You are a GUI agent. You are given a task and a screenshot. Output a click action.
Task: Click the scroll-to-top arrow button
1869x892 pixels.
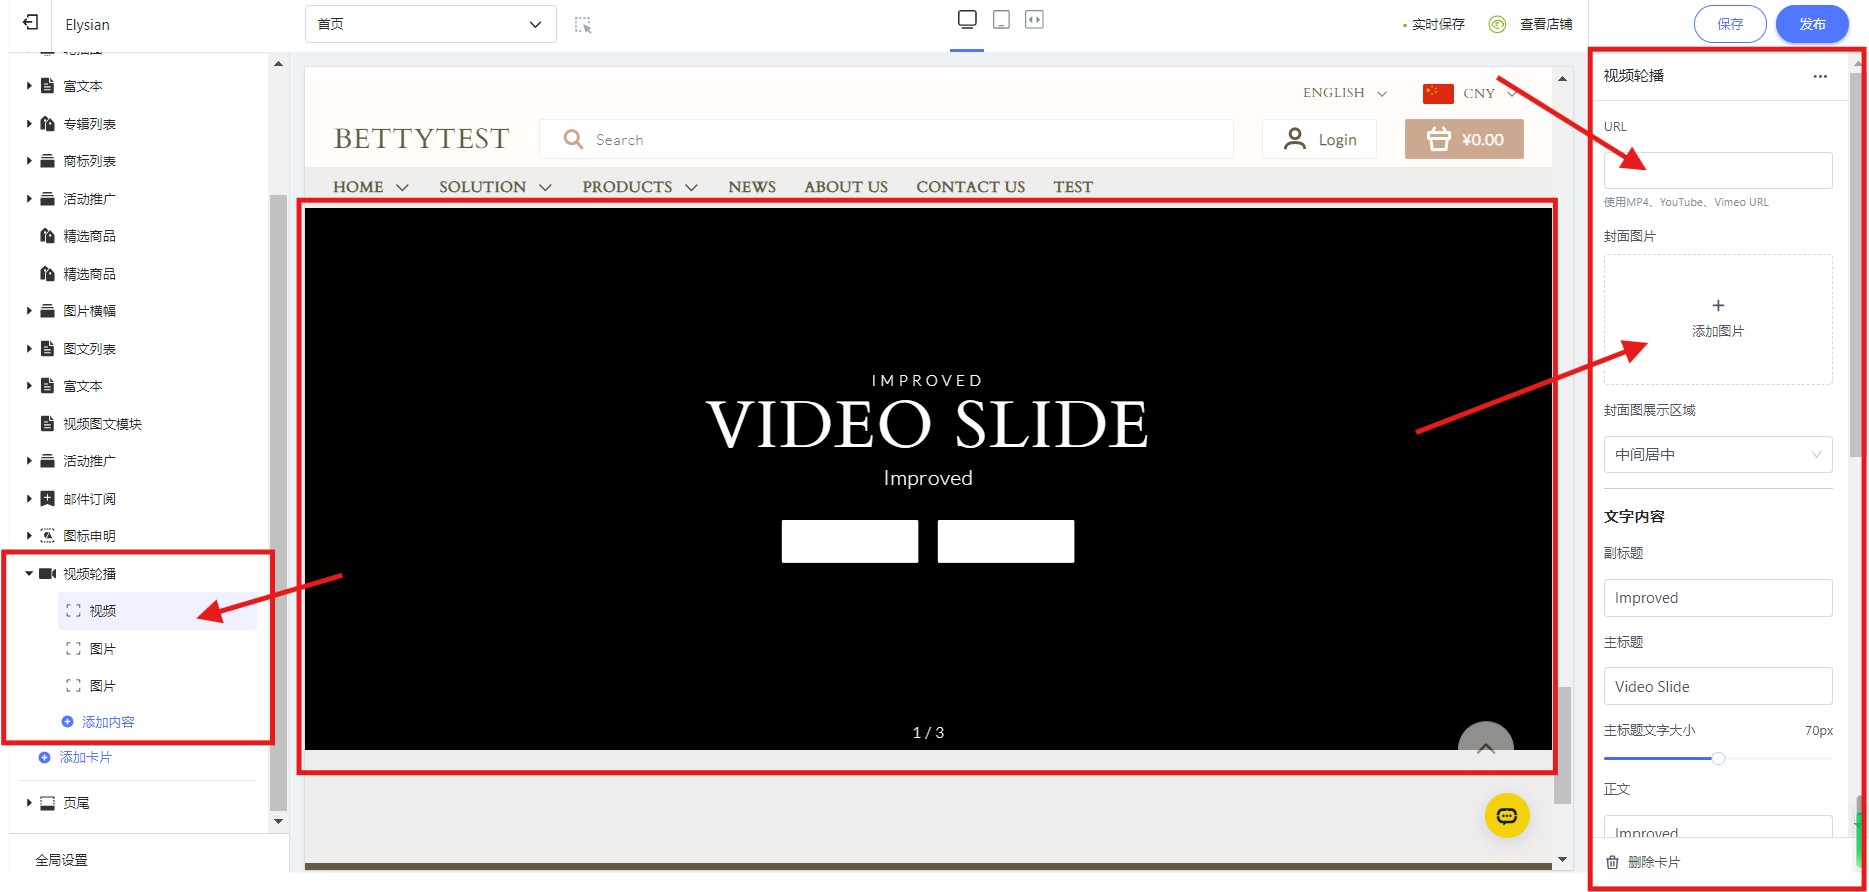point(1485,745)
